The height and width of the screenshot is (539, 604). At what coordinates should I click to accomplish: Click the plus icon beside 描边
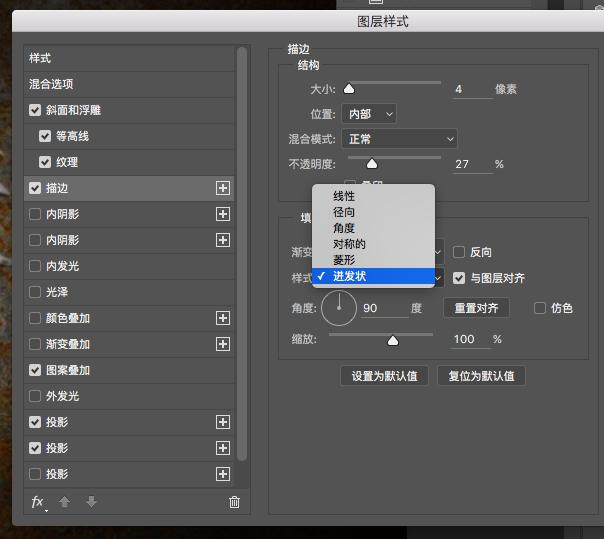tap(223, 188)
